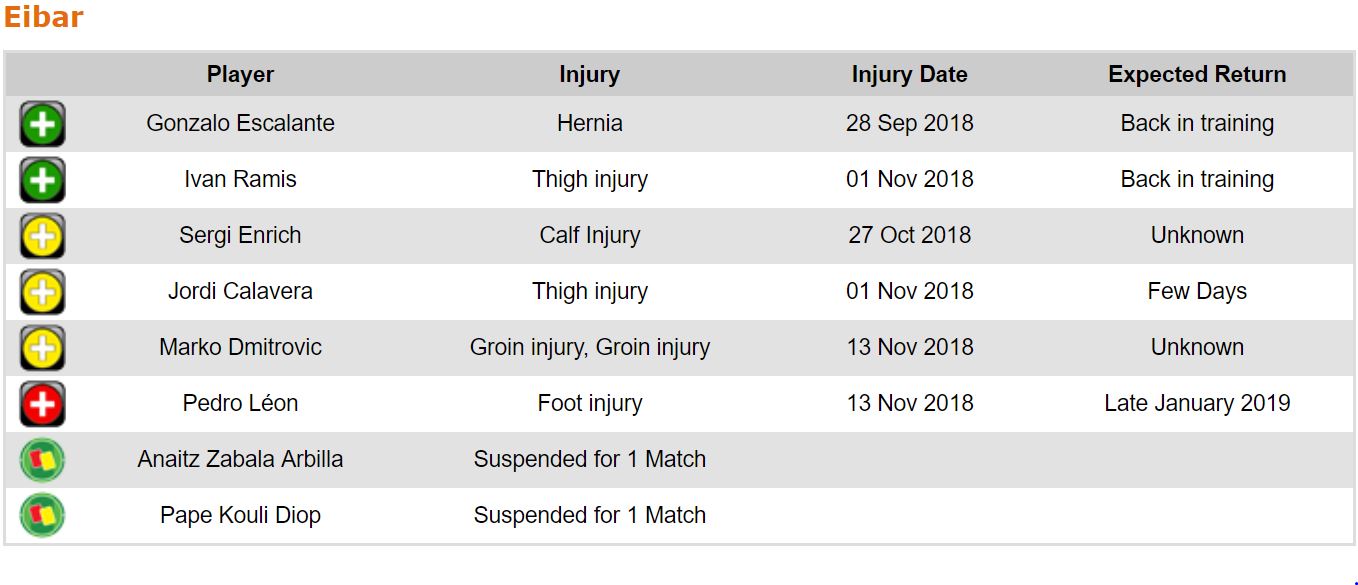Click suspension card icon beside Anaitz Zabala Arbilla

(42, 460)
